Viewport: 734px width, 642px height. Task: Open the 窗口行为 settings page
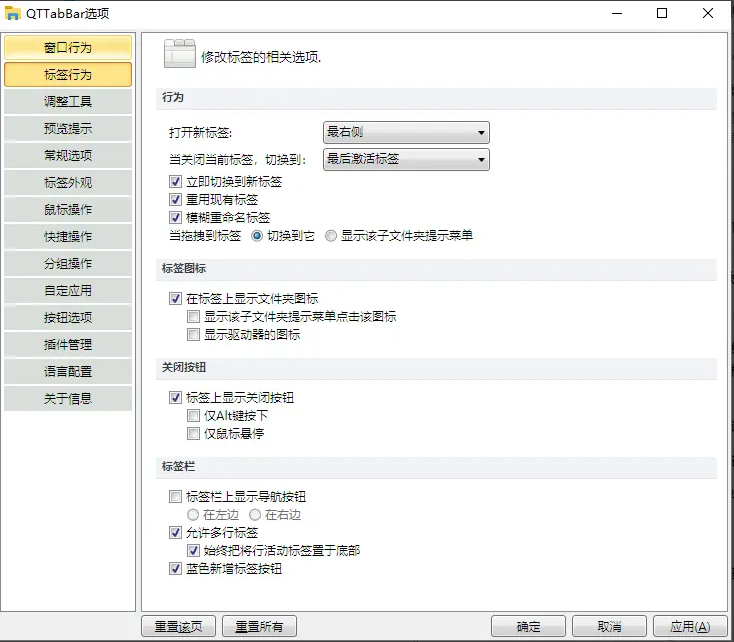tap(68, 47)
